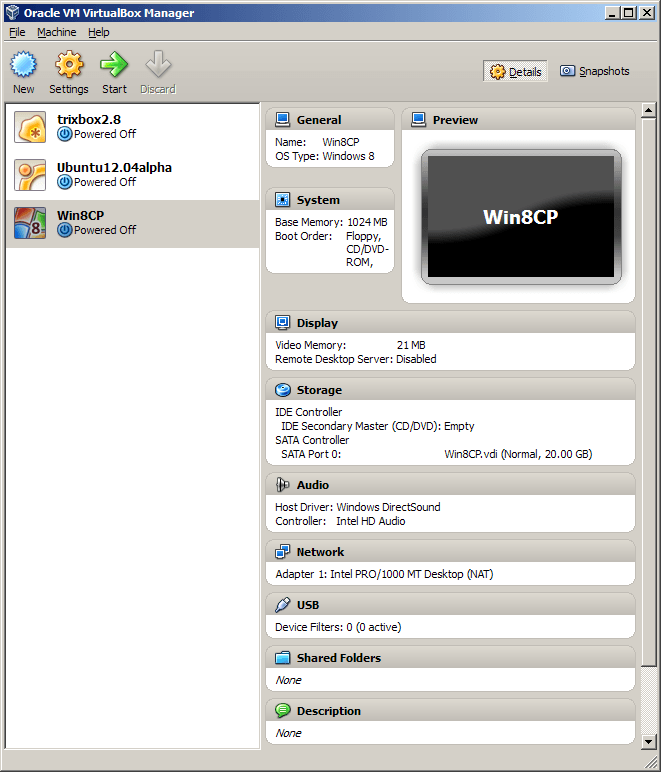Click the power state icon under Win8CP

click(64, 230)
